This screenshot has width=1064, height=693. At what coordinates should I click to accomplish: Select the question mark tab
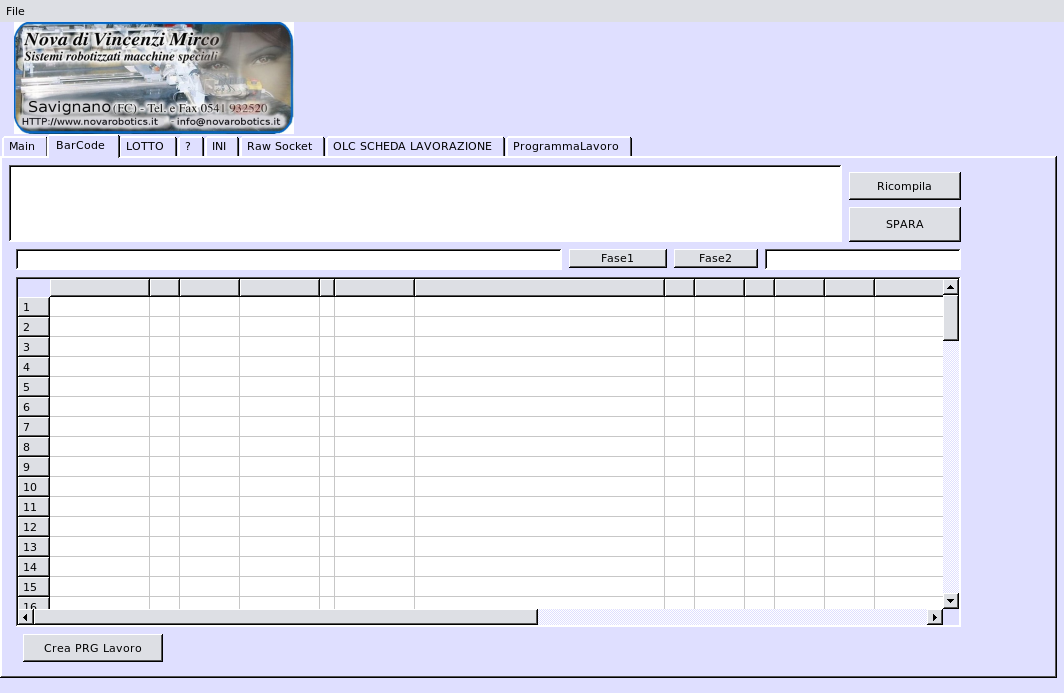[x=188, y=147]
